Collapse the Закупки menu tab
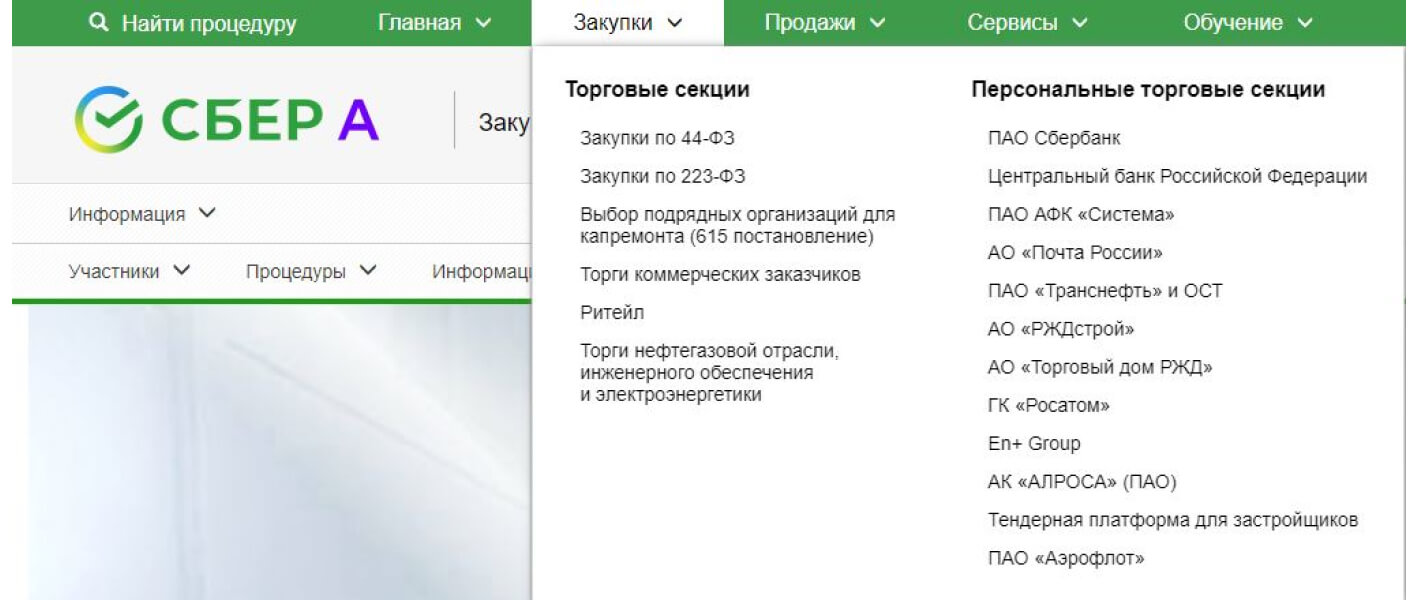 click(627, 23)
